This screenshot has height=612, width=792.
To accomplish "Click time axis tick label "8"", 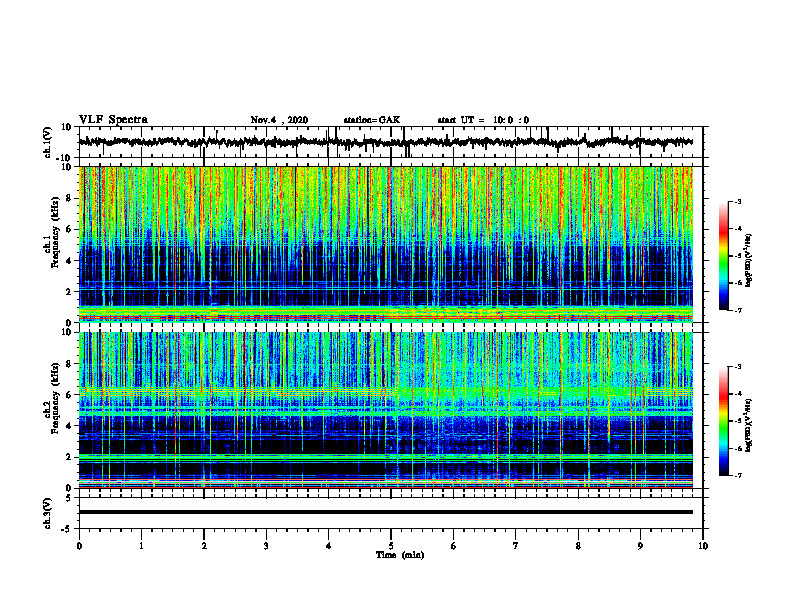I will pos(578,546).
